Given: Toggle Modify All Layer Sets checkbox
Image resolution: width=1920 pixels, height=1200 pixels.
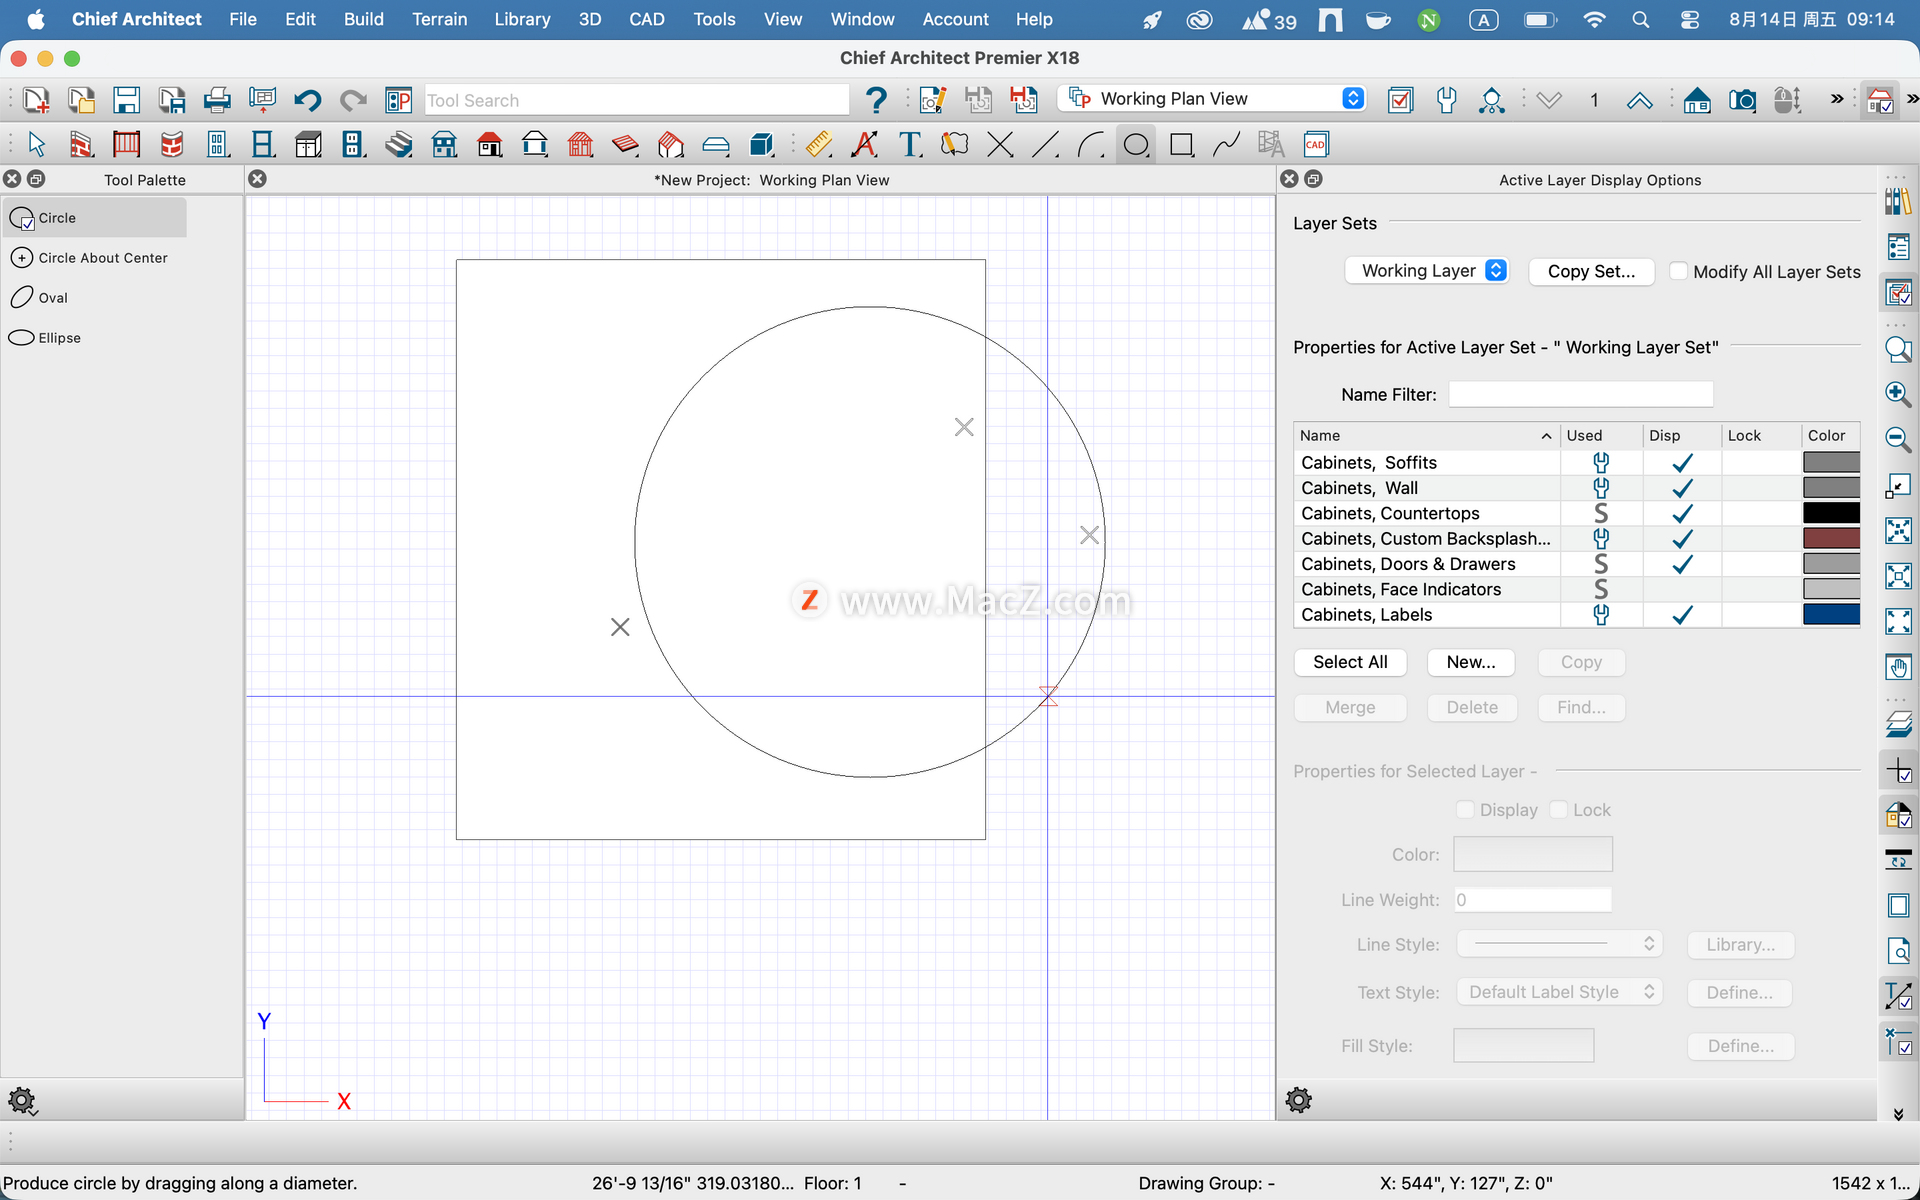Looking at the screenshot, I should pos(1679,271).
